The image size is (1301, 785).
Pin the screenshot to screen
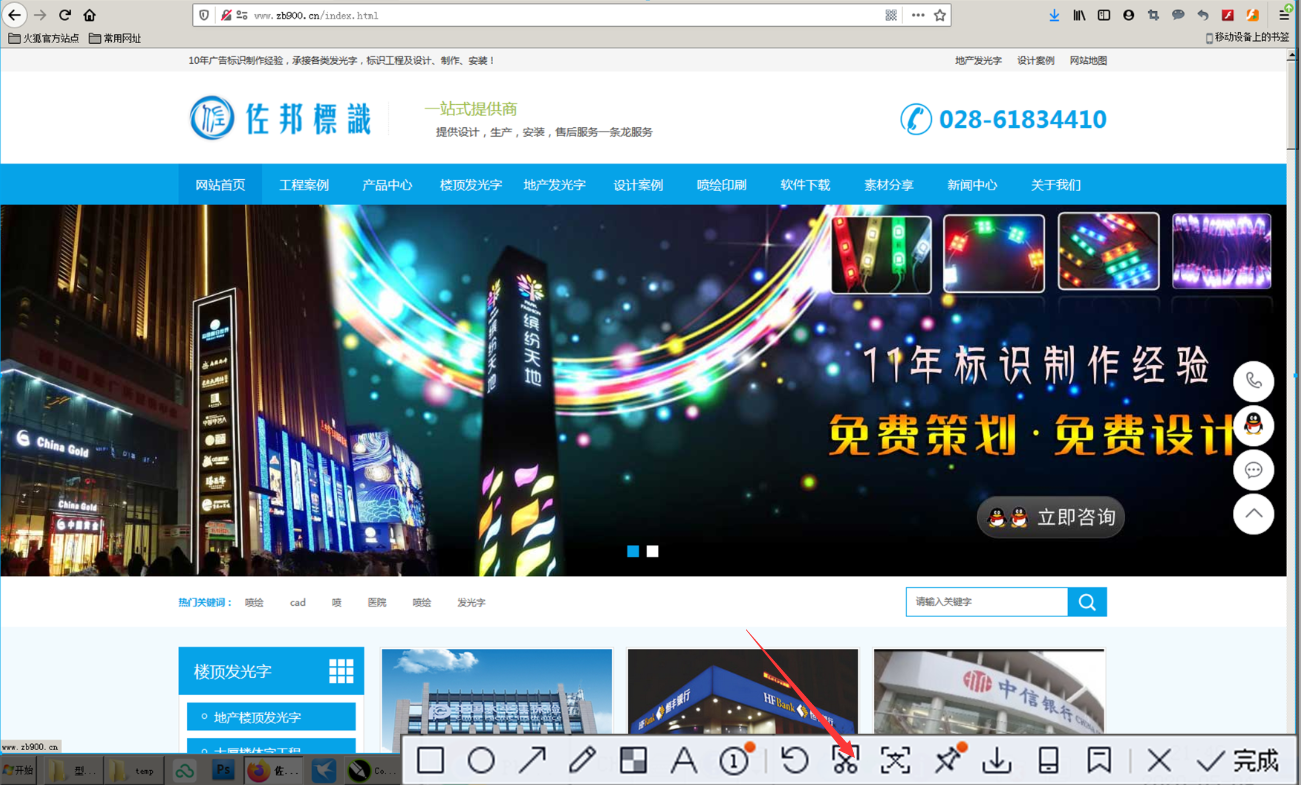coord(947,760)
